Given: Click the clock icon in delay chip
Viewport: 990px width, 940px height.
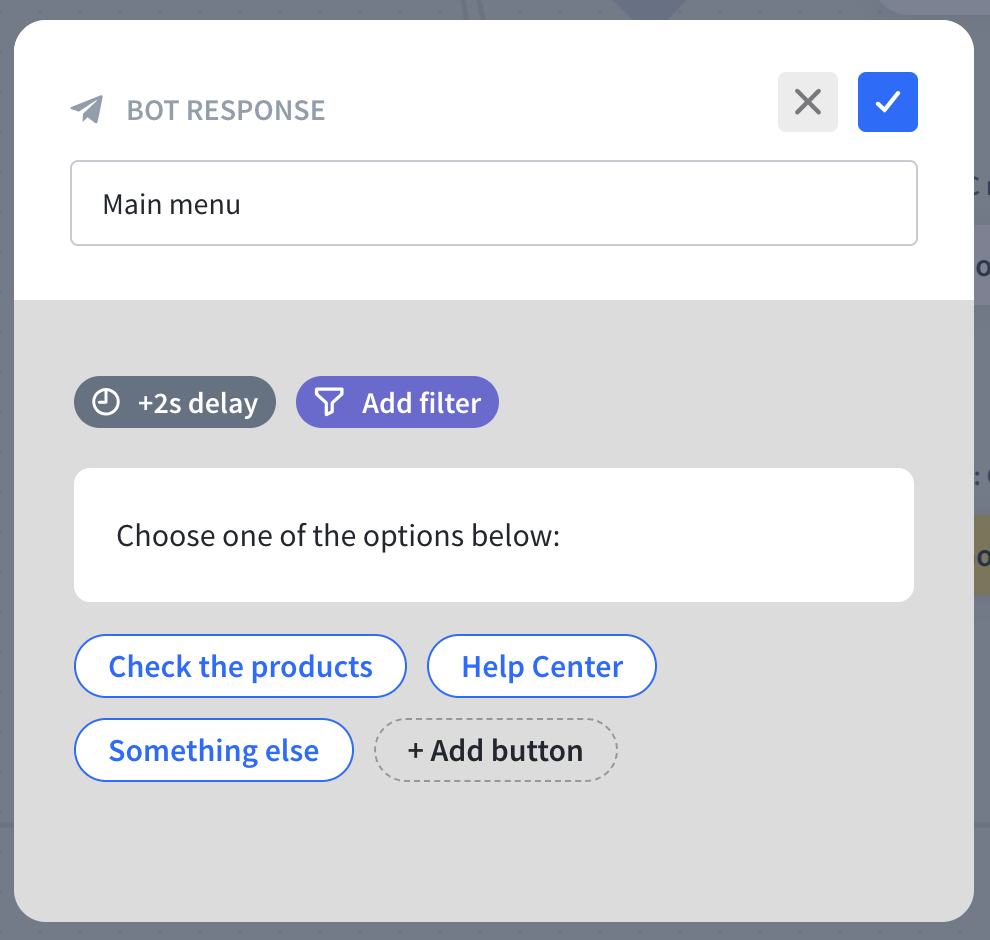Looking at the screenshot, I should point(106,402).
